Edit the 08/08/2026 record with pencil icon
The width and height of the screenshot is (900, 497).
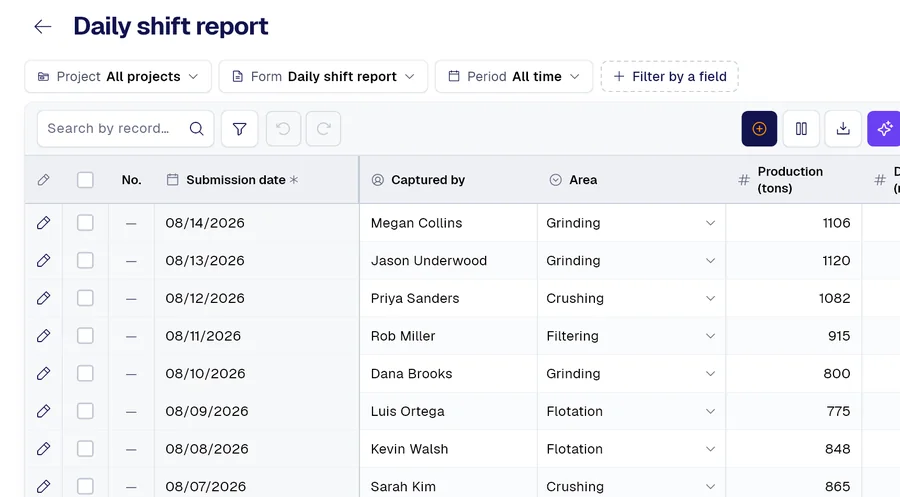[43, 449]
